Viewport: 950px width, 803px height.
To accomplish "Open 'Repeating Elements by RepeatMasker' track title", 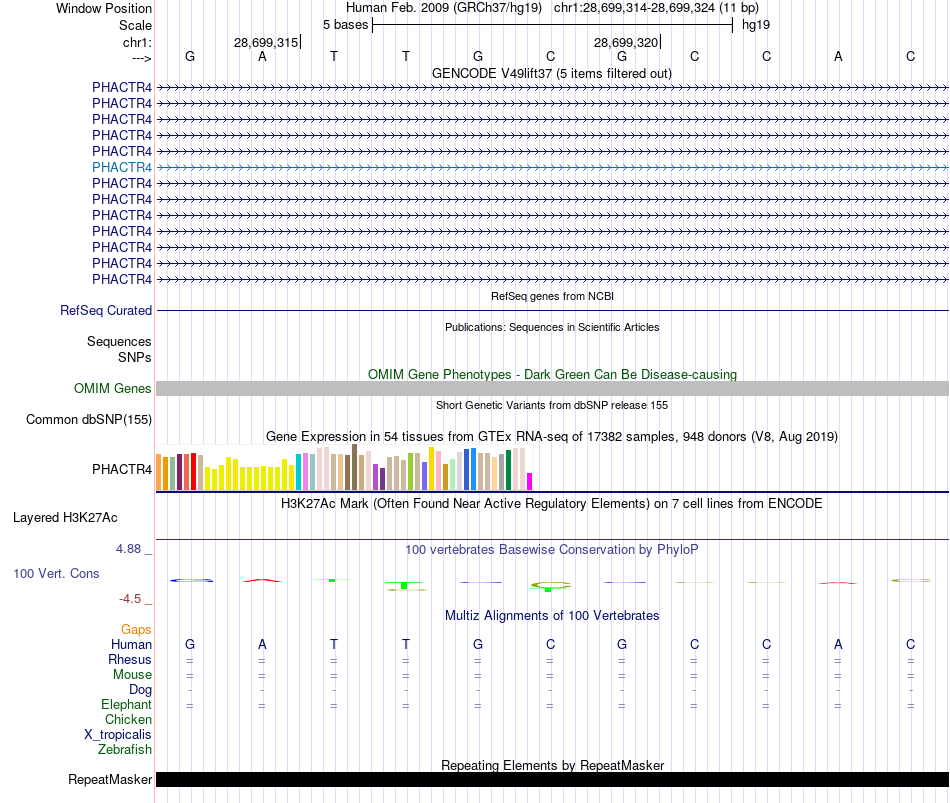I will 552,765.
